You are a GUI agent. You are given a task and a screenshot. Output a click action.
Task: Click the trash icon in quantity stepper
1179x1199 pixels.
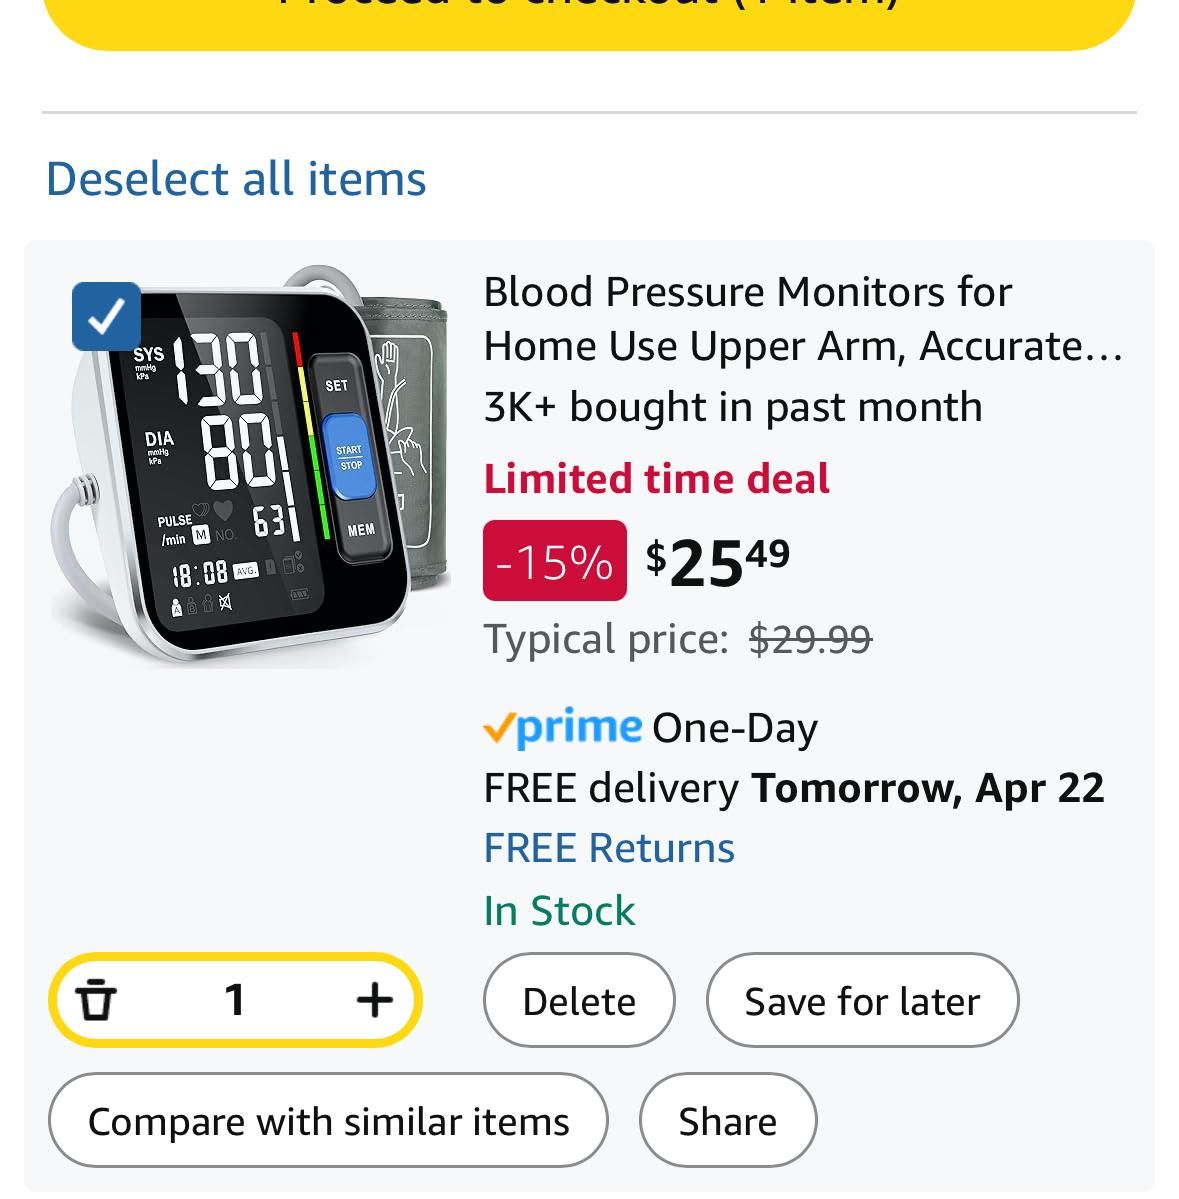[96, 999]
